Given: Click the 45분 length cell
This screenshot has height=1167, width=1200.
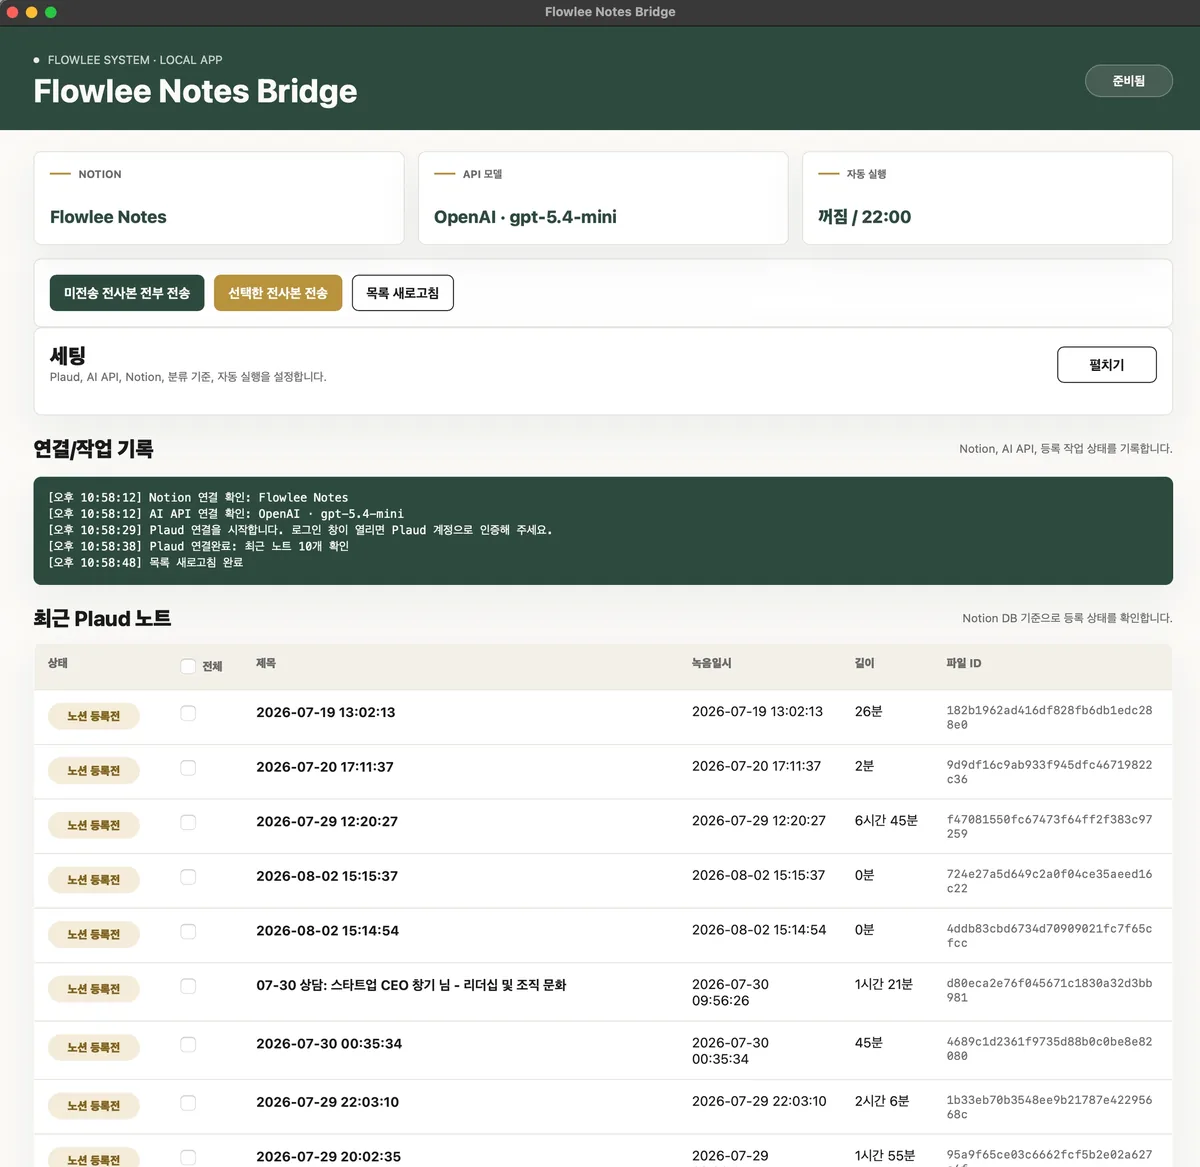Looking at the screenshot, I should pos(869,1042).
